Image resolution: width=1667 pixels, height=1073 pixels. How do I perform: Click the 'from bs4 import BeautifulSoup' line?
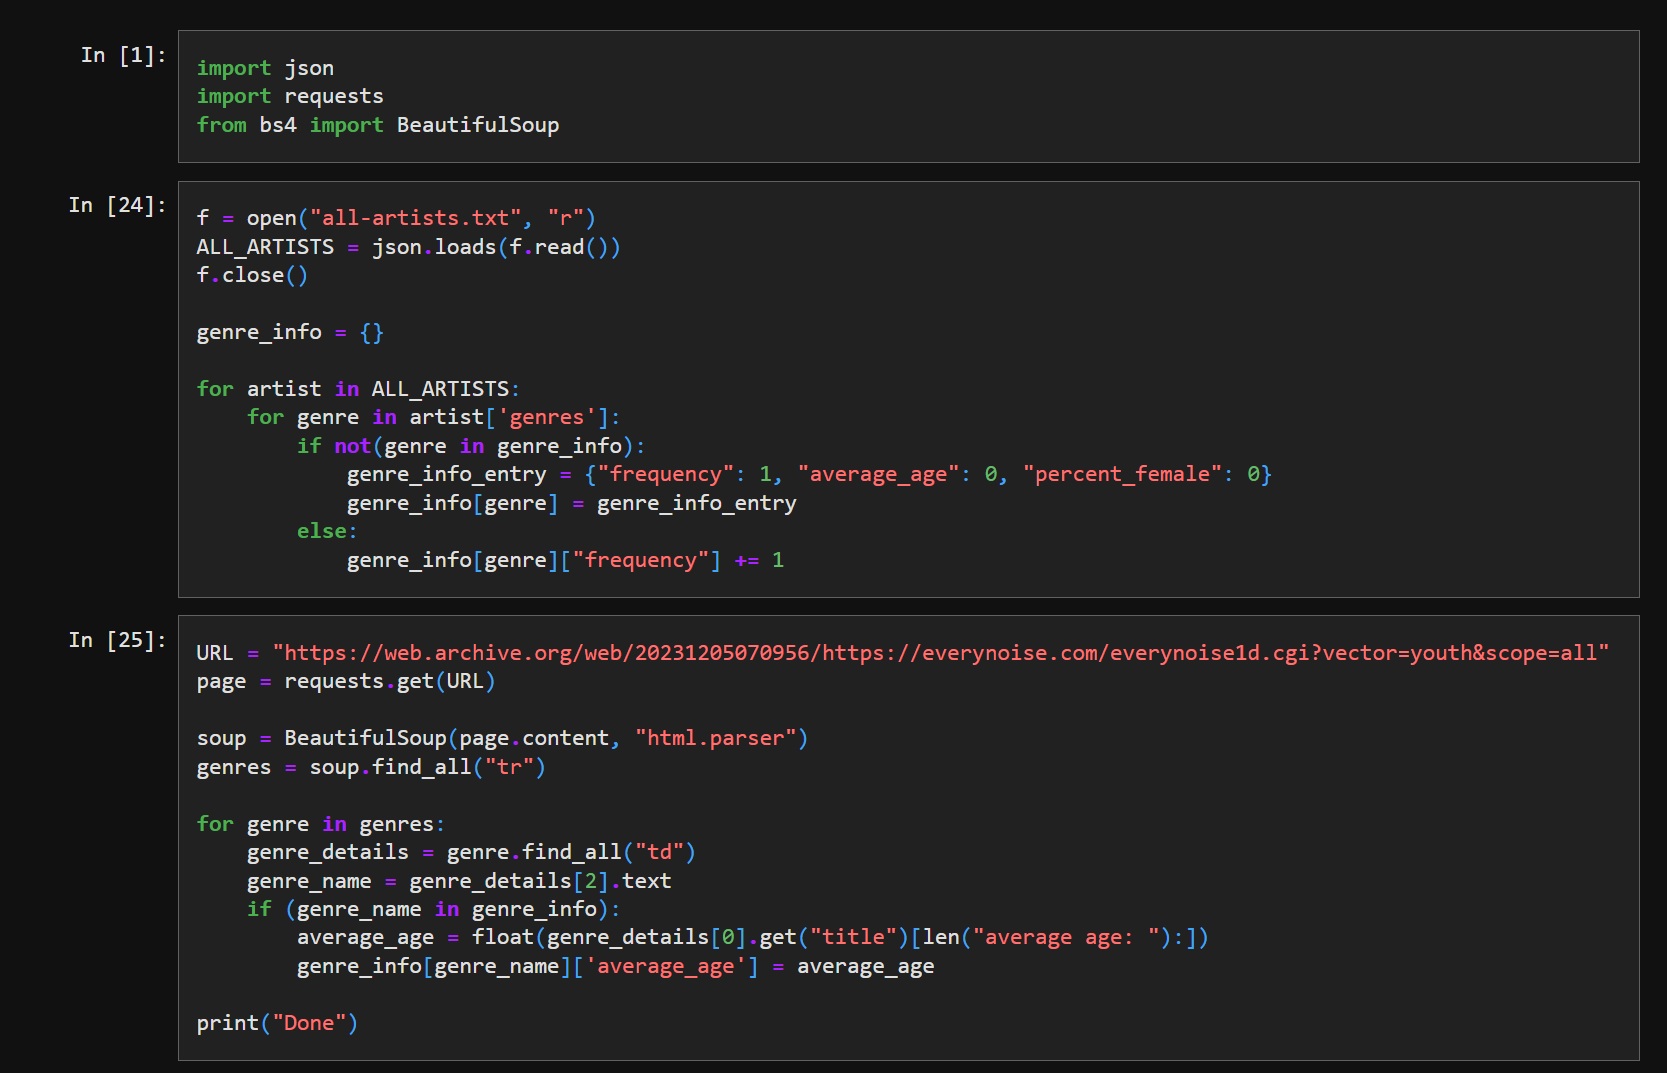378,125
